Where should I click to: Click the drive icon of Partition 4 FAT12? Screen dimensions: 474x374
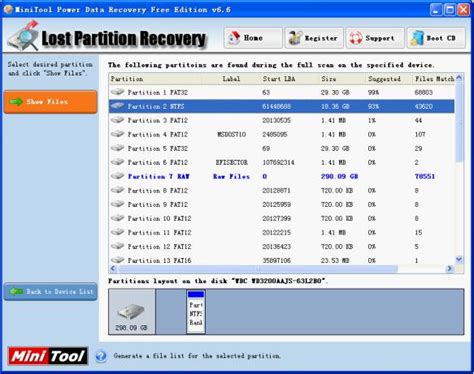click(x=117, y=134)
